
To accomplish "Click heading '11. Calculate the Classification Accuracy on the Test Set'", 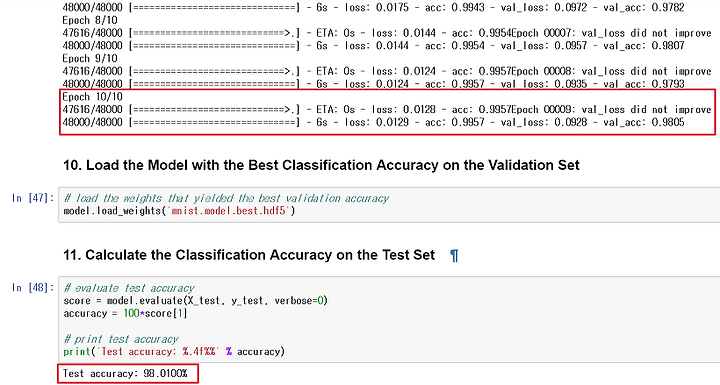I will click(249, 255).
